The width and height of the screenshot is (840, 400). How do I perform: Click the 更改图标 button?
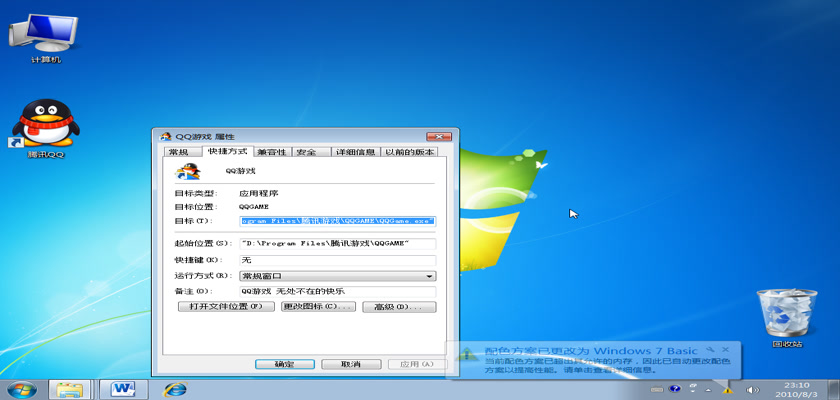pos(318,306)
